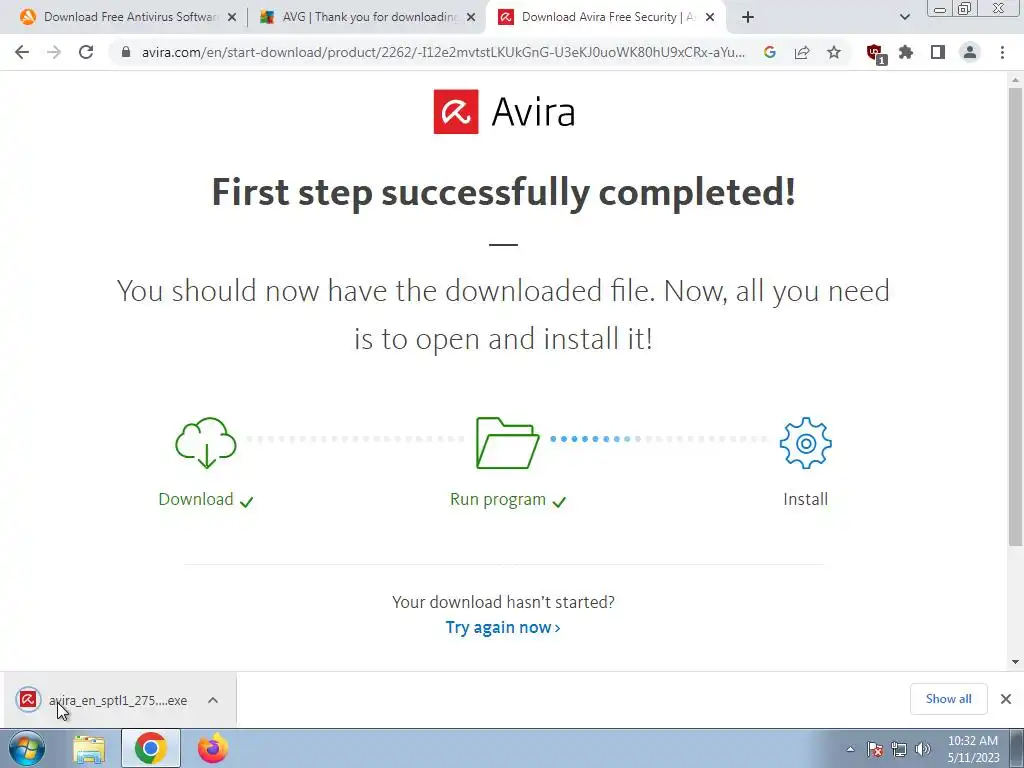Open the Extensions puzzle icon
The height and width of the screenshot is (768, 1024).
(x=906, y=52)
